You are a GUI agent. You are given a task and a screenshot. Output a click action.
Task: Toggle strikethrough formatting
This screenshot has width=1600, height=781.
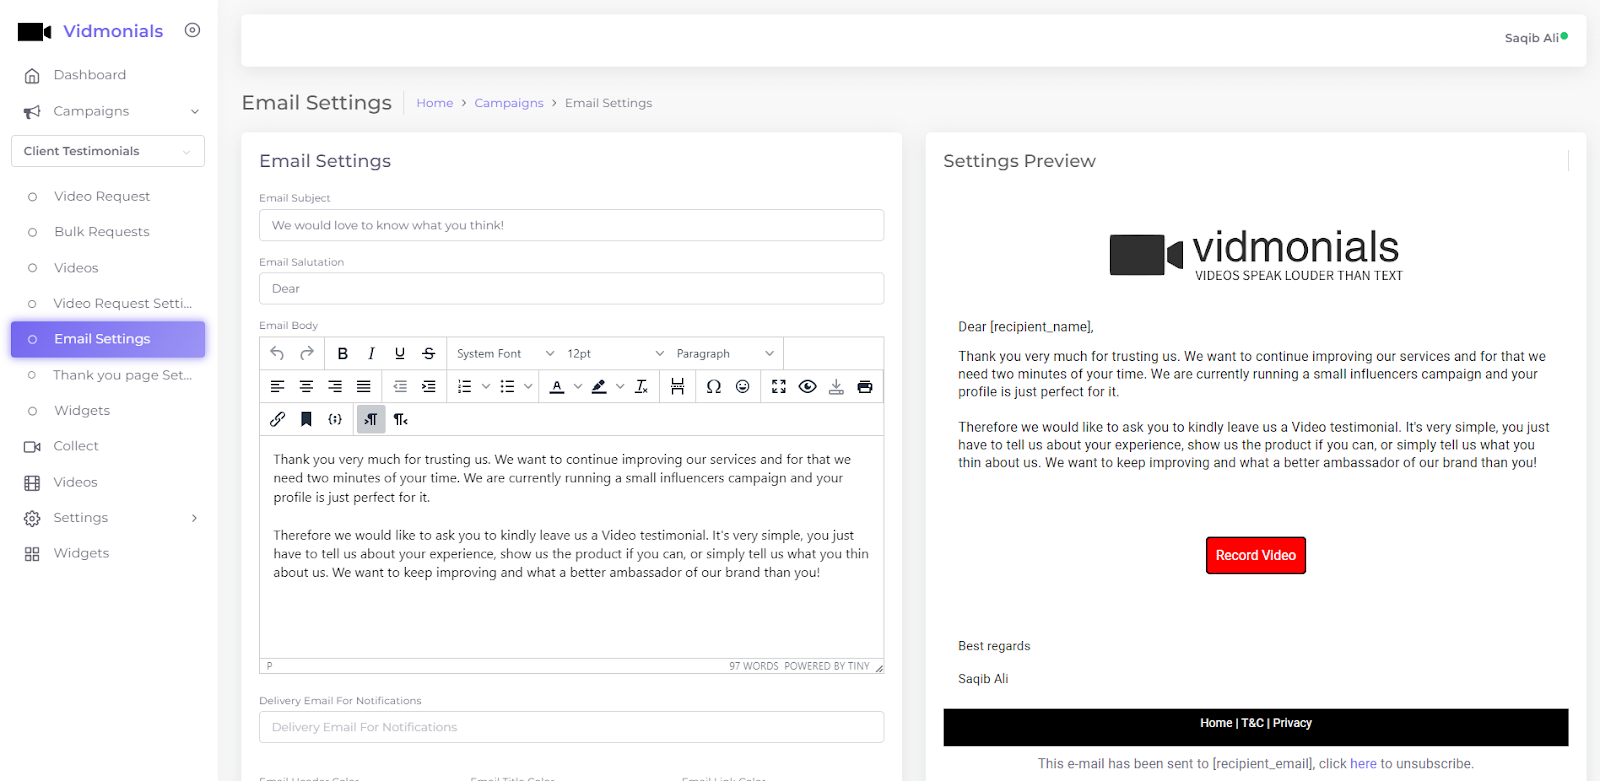pos(429,353)
